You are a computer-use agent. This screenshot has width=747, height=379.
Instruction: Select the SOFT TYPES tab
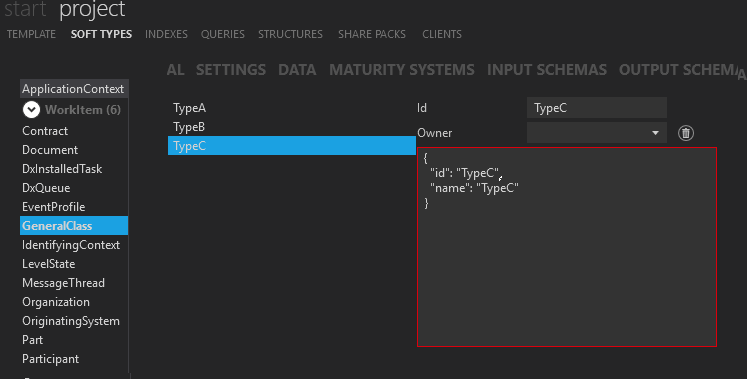pos(101,34)
